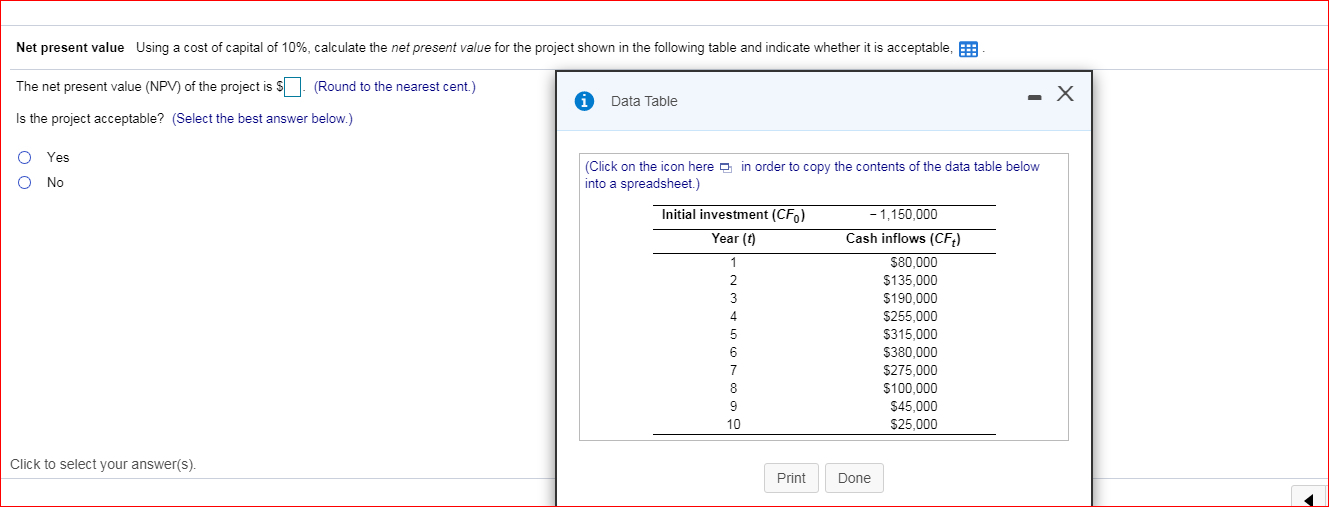Click the Year (t) column header
Image resolution: width=1329 pixels, height=507 pixels.
point(733,238)
